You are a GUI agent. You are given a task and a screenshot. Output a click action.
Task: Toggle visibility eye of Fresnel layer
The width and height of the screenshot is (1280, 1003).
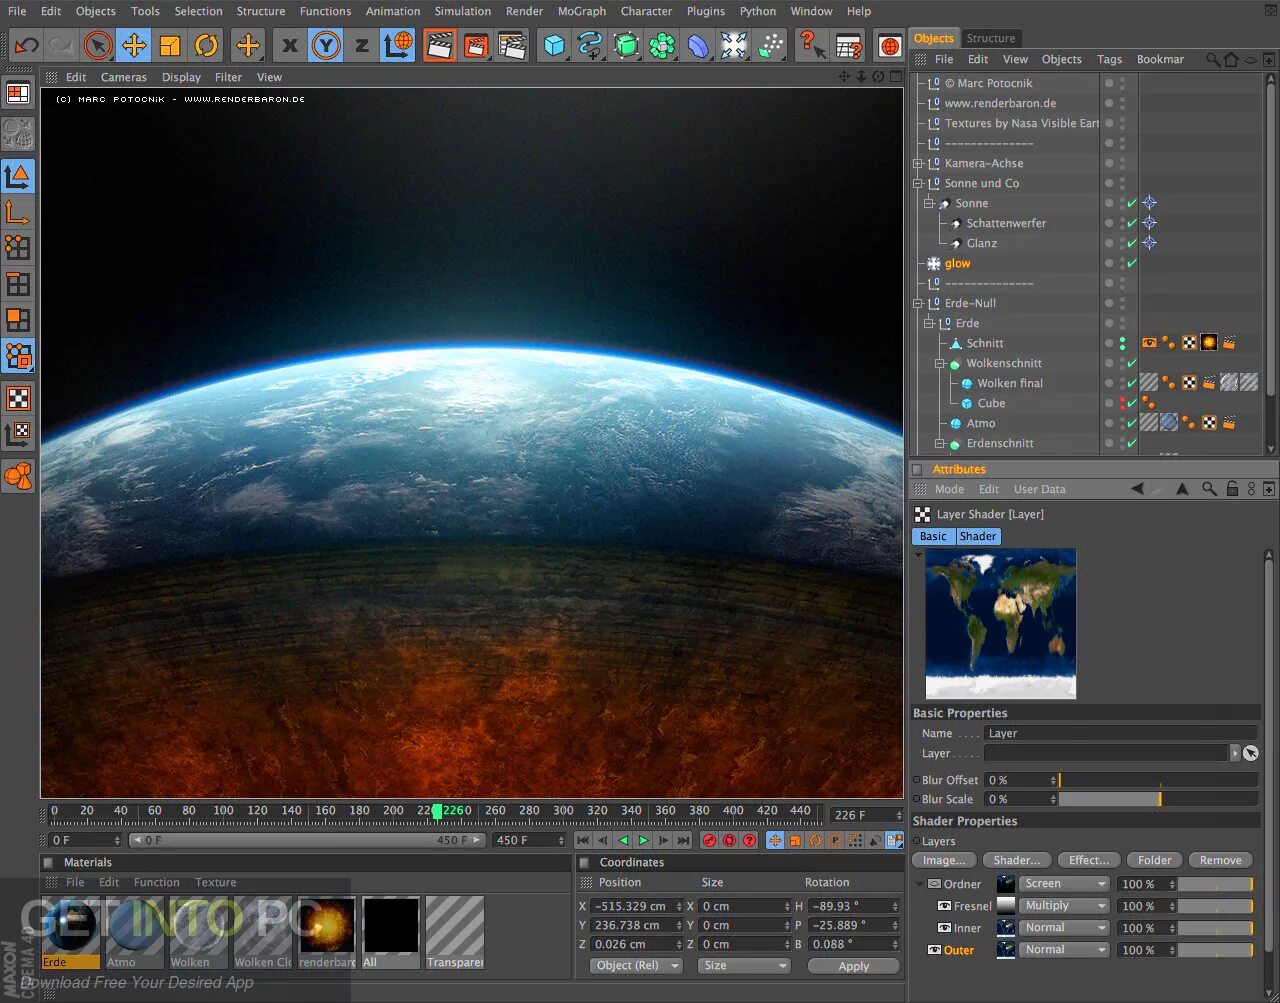coord(943,906)
